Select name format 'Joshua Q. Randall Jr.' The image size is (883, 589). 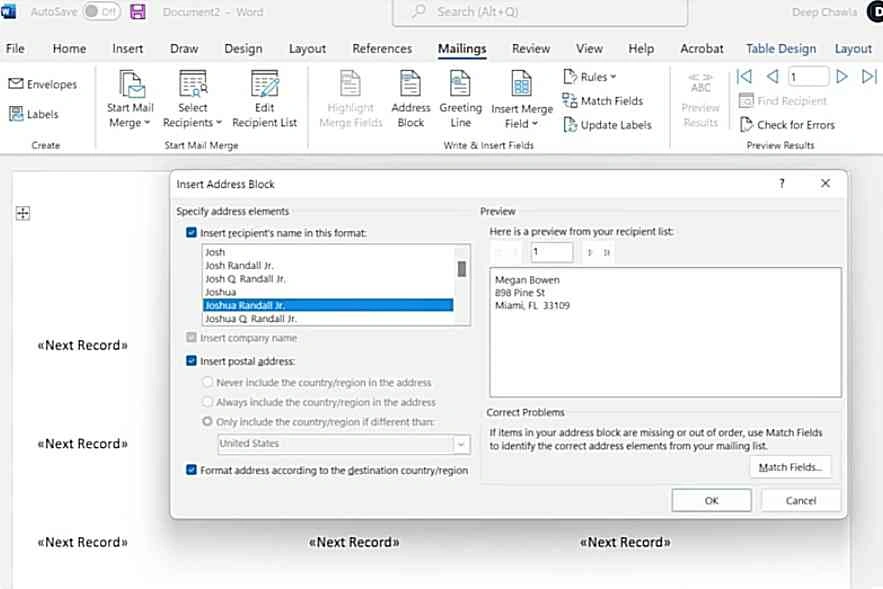click(328, 319)
